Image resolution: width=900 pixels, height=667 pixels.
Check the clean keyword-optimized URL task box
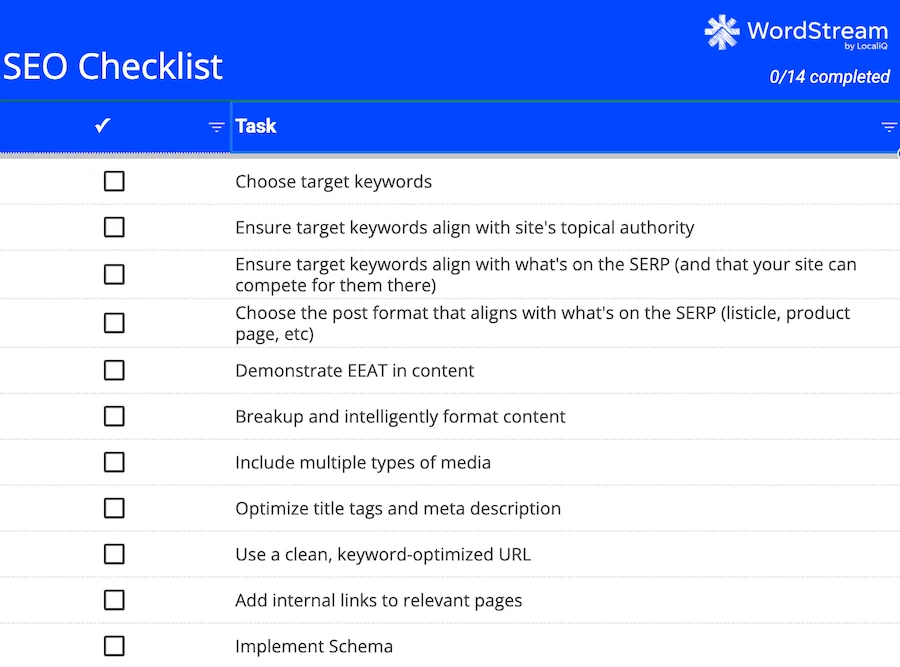tap(114, 554)
